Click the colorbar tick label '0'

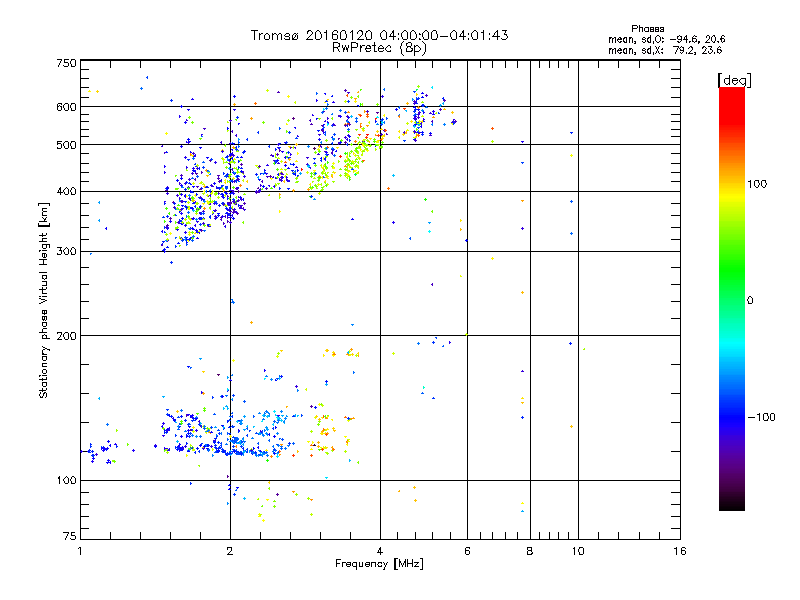pos(750,300)
